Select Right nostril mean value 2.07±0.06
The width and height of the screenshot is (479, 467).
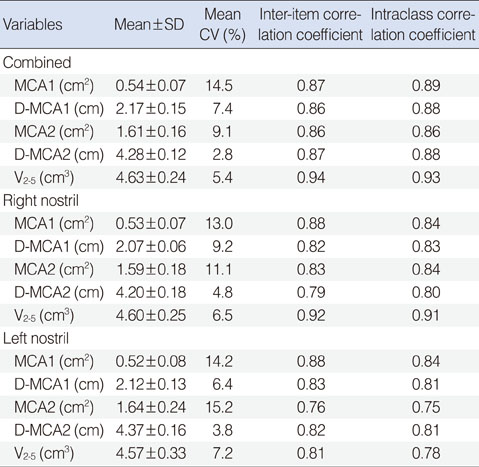click(x=151, y=247)
